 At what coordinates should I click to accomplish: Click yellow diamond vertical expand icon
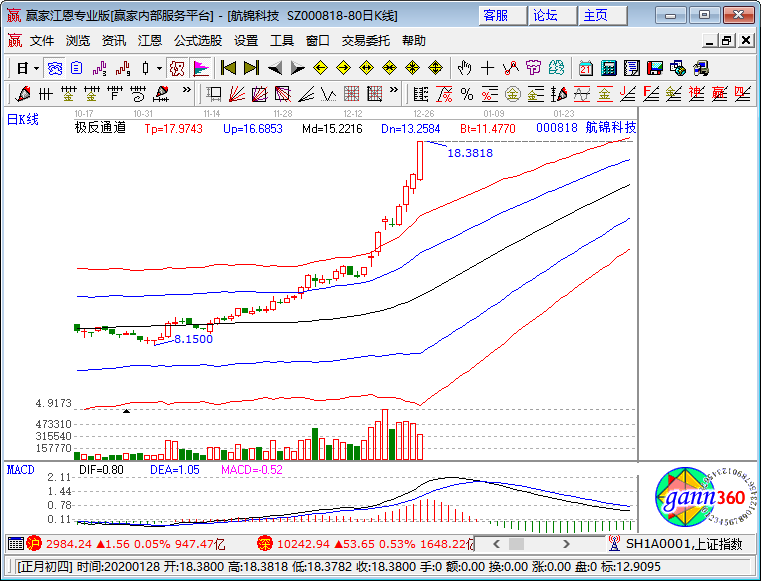[435, 68]
